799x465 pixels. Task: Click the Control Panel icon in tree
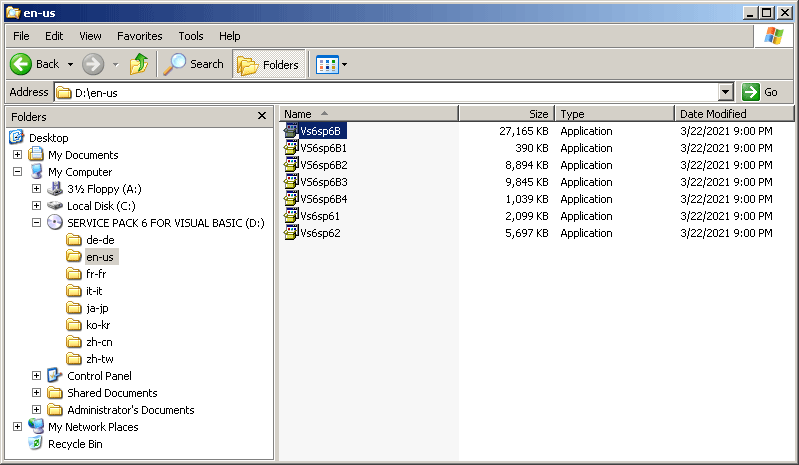(x=55, y=376)
